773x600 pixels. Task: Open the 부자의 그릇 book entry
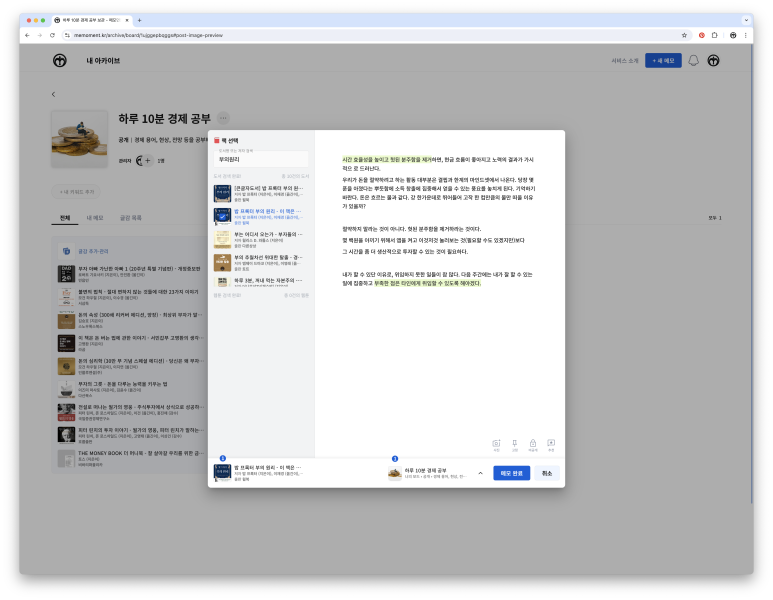[x=130, y=389]
